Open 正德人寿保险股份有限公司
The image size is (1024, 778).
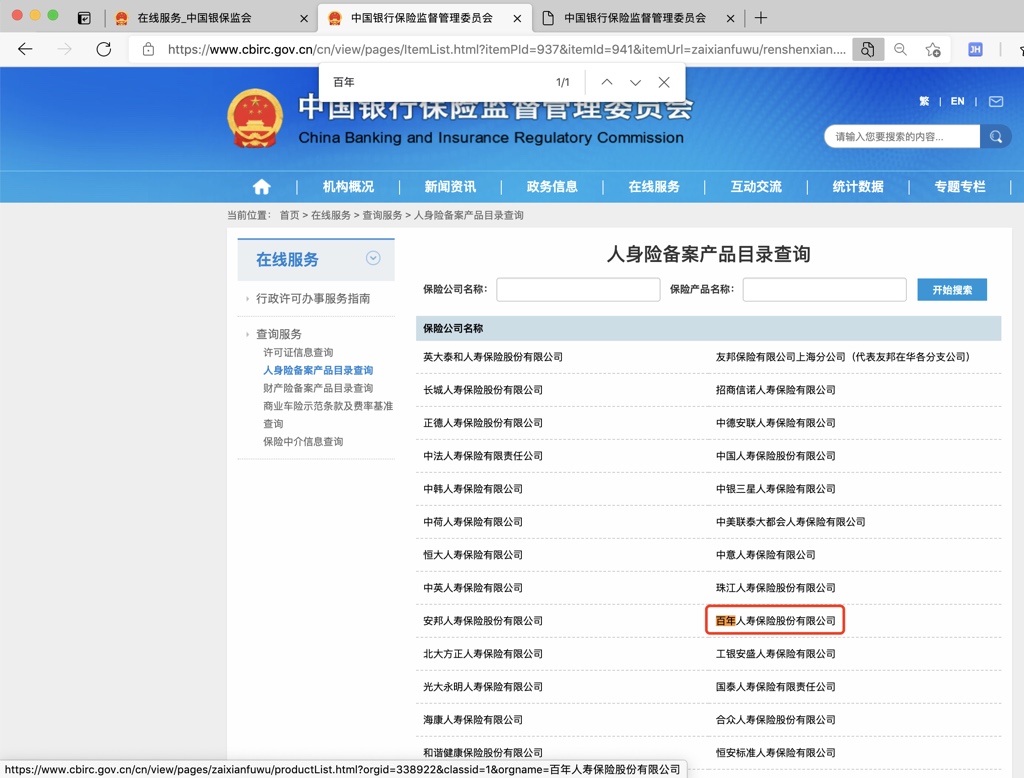pos(483,423)
